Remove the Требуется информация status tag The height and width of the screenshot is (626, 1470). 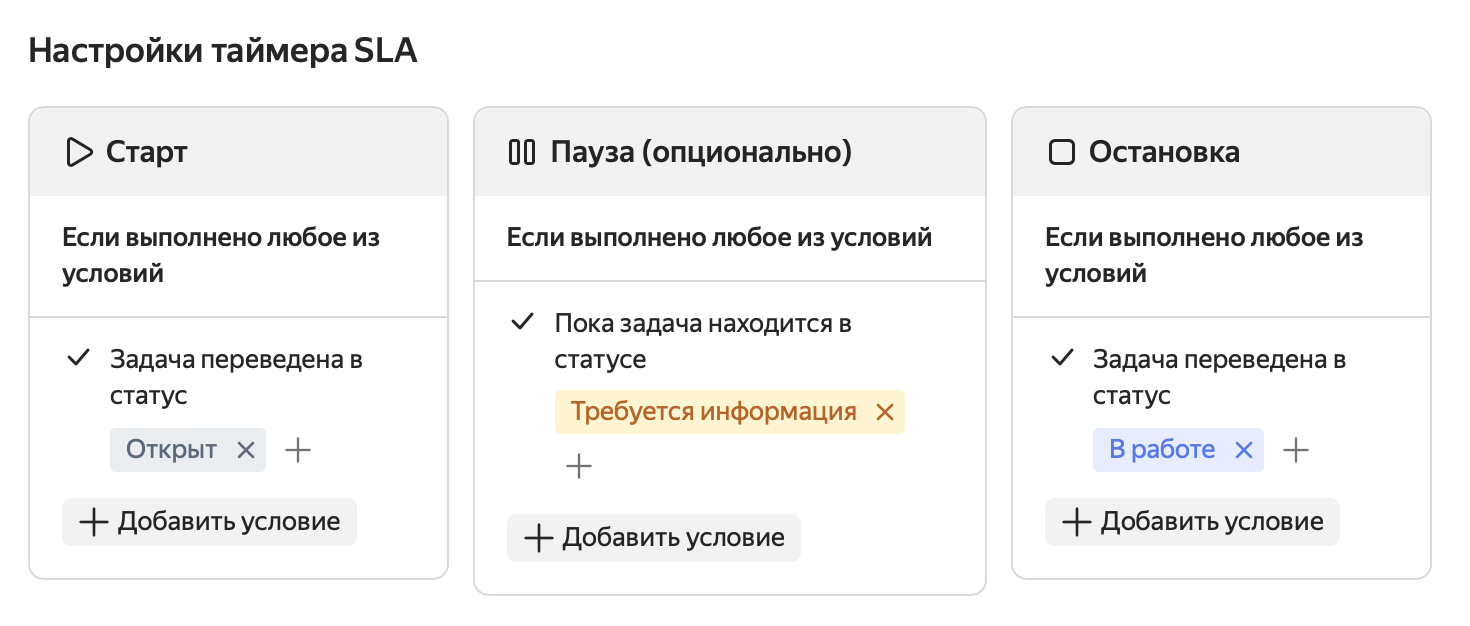(883, 411)
